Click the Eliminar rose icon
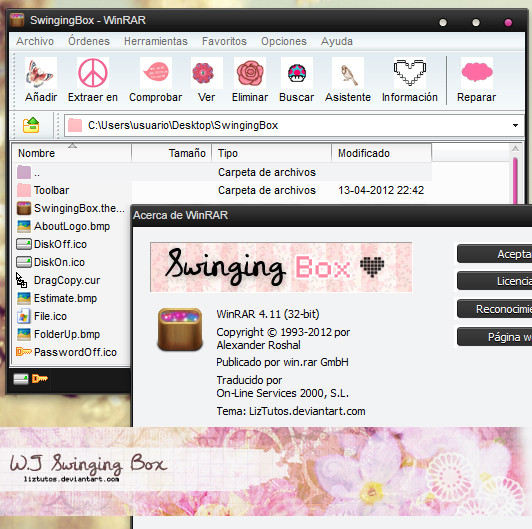Image resolution: width=532 pixels, height=529 pixels. pos(250,73)
